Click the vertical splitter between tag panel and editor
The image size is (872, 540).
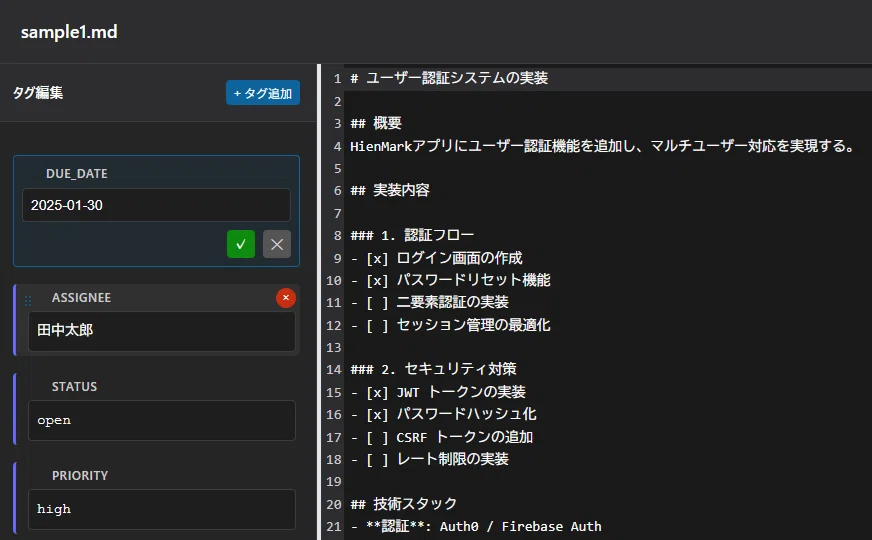(x=319, y=302)
